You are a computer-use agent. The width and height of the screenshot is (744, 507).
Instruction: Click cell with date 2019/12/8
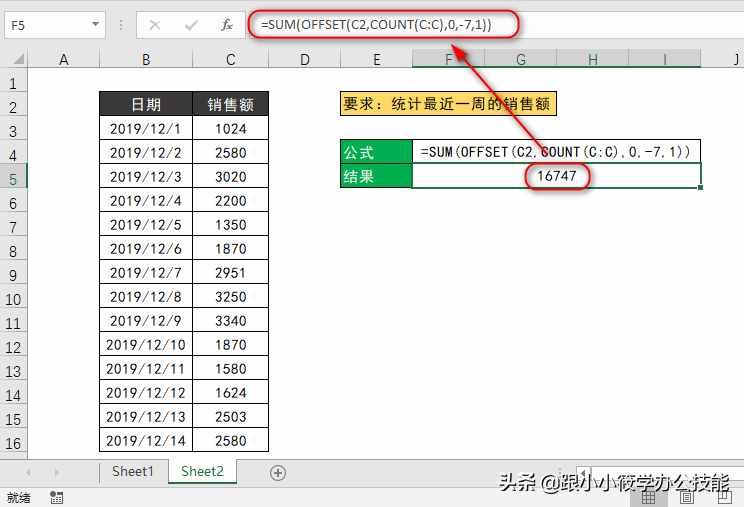click(146, 296)
